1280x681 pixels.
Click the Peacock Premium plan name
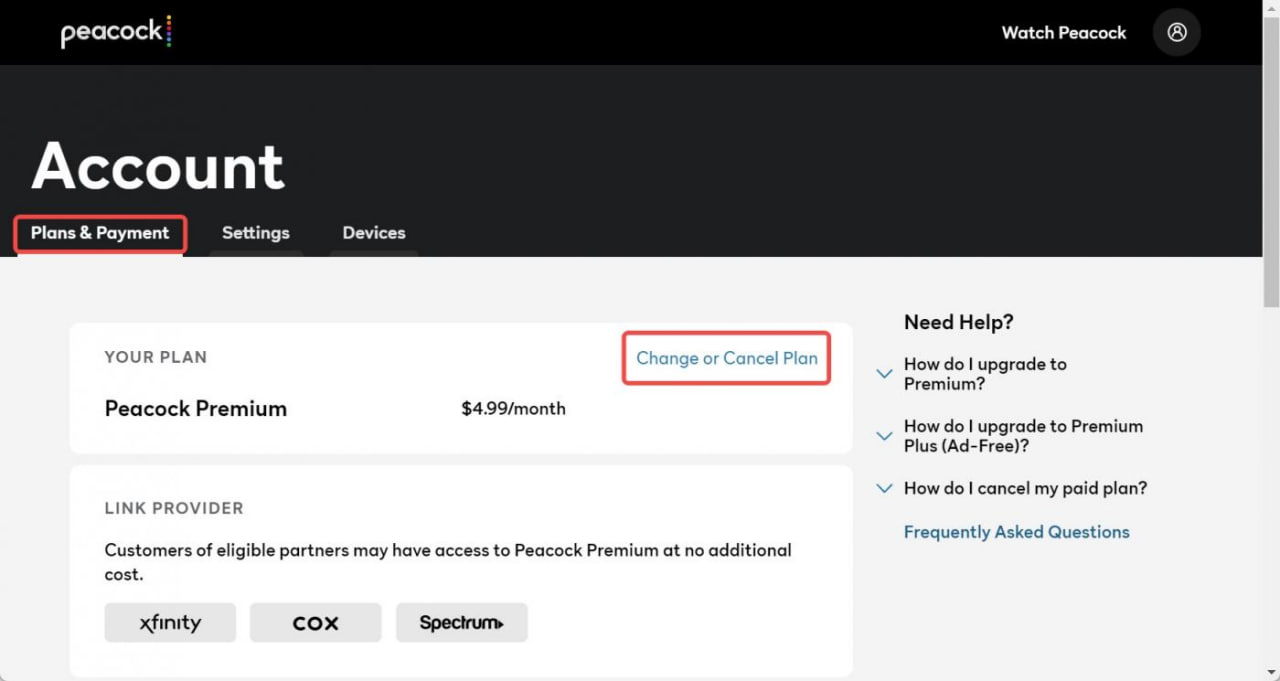click(196, 409)
